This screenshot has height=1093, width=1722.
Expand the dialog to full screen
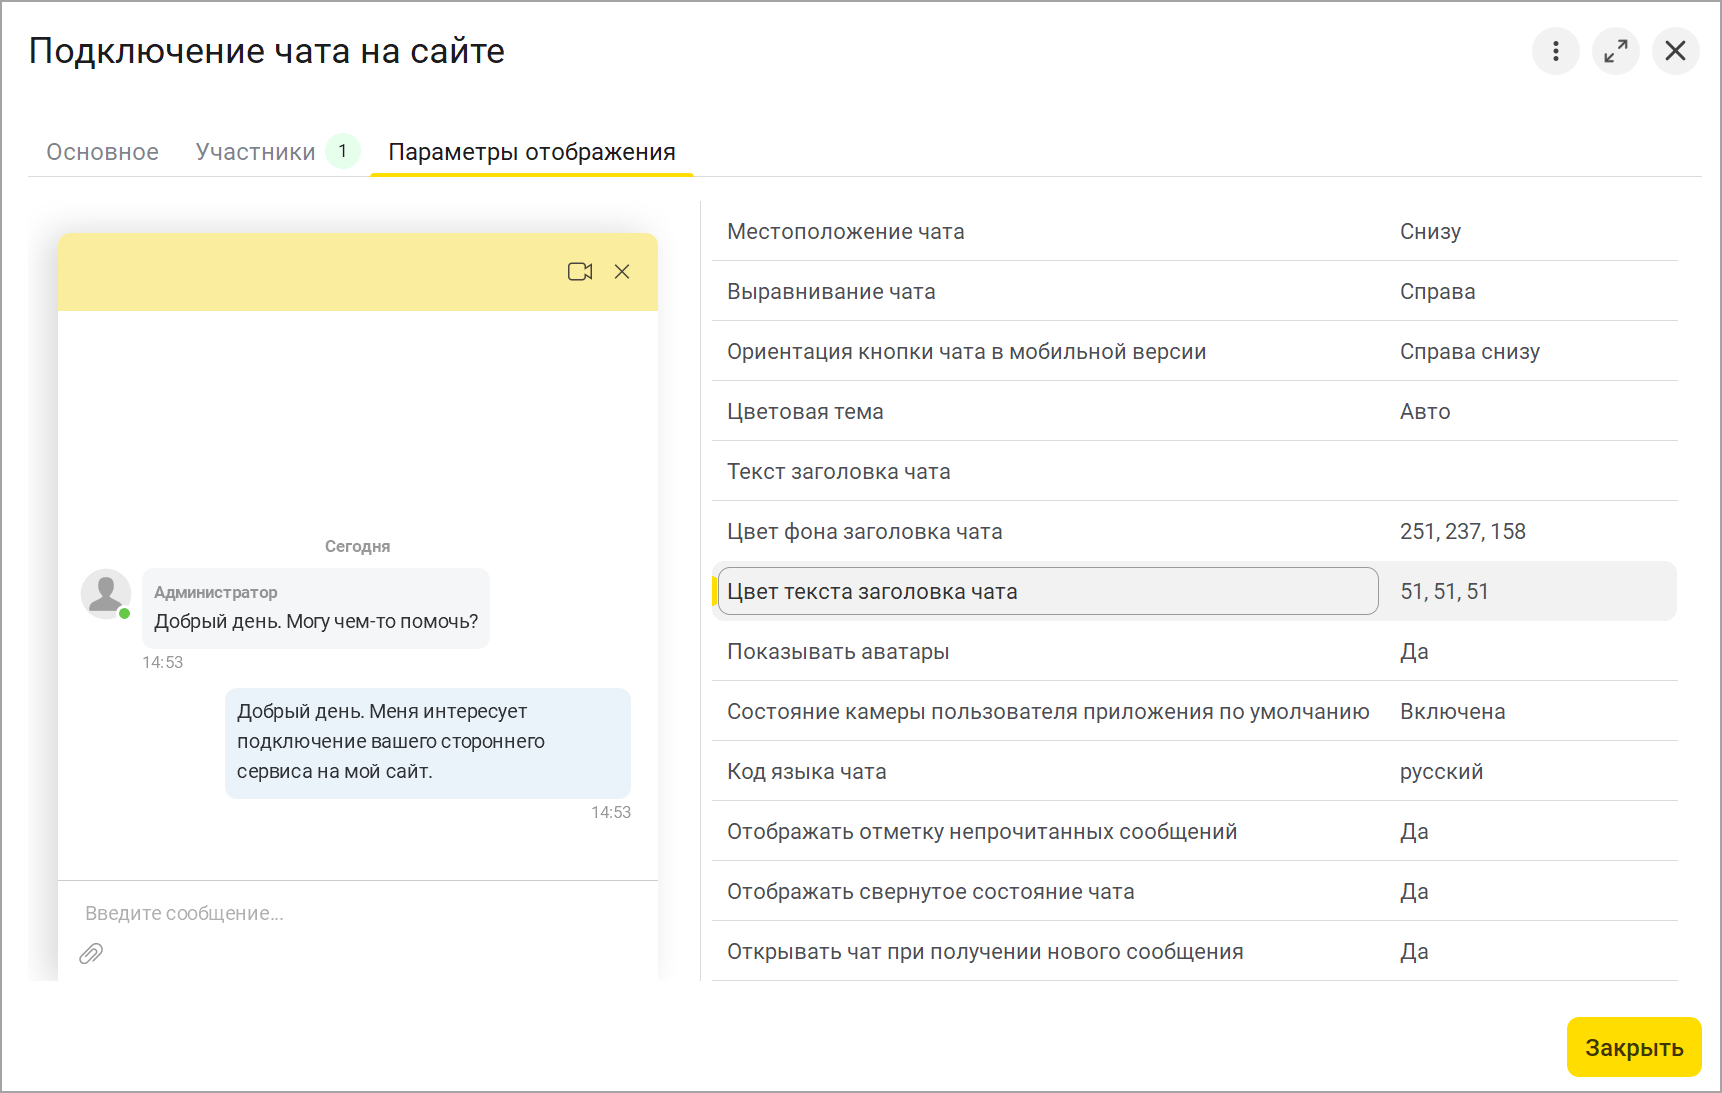pos(1615,51)
